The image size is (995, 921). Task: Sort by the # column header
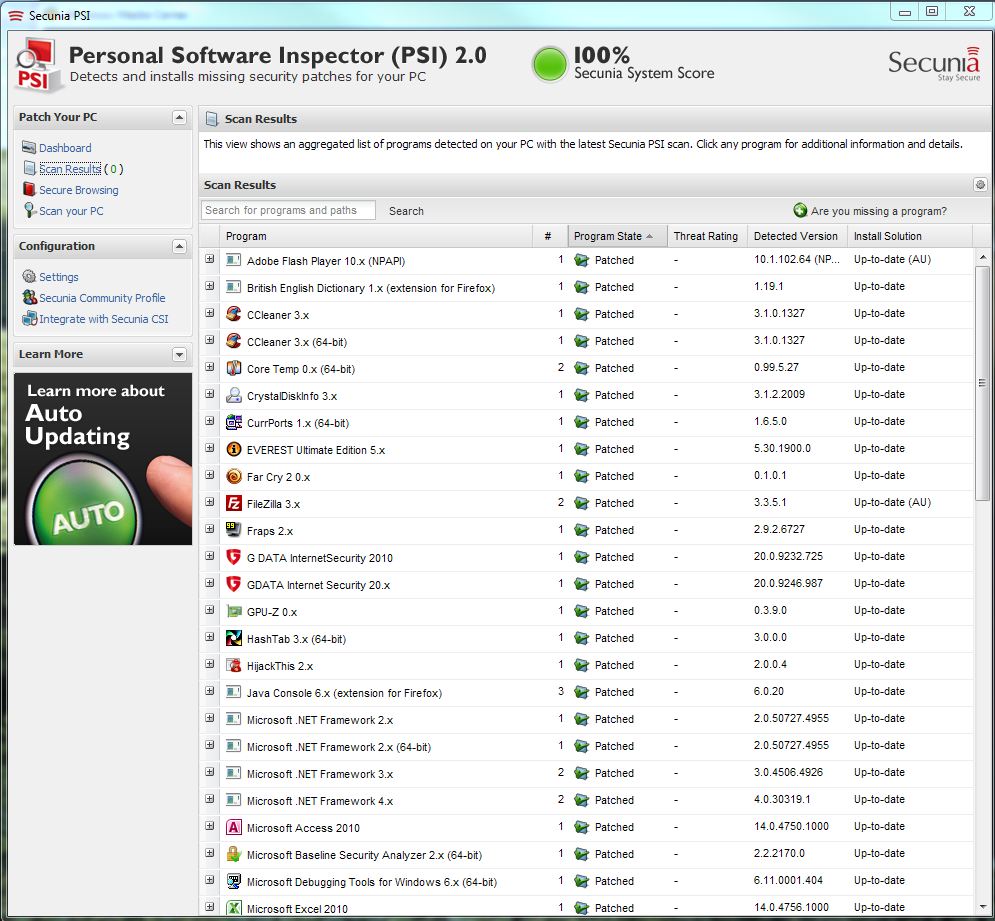[548, 236]
